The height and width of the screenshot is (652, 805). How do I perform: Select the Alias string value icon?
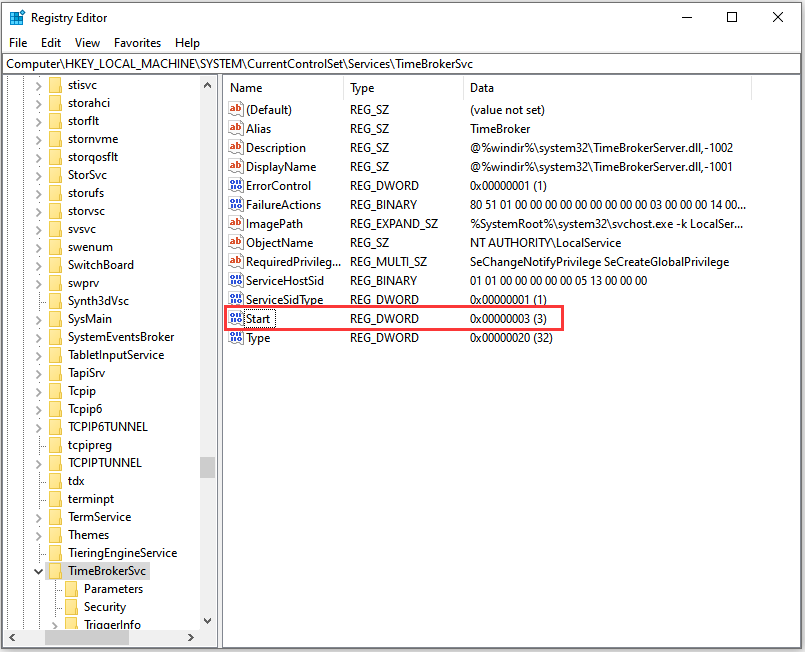[236, 128]
